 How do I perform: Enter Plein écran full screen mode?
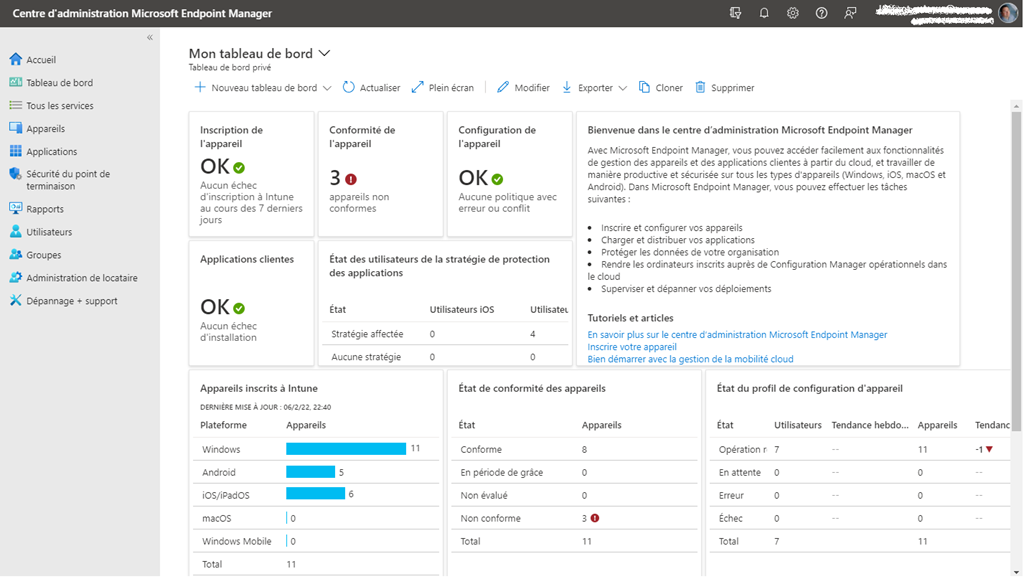pyautogui.click(x=418, y=88)
